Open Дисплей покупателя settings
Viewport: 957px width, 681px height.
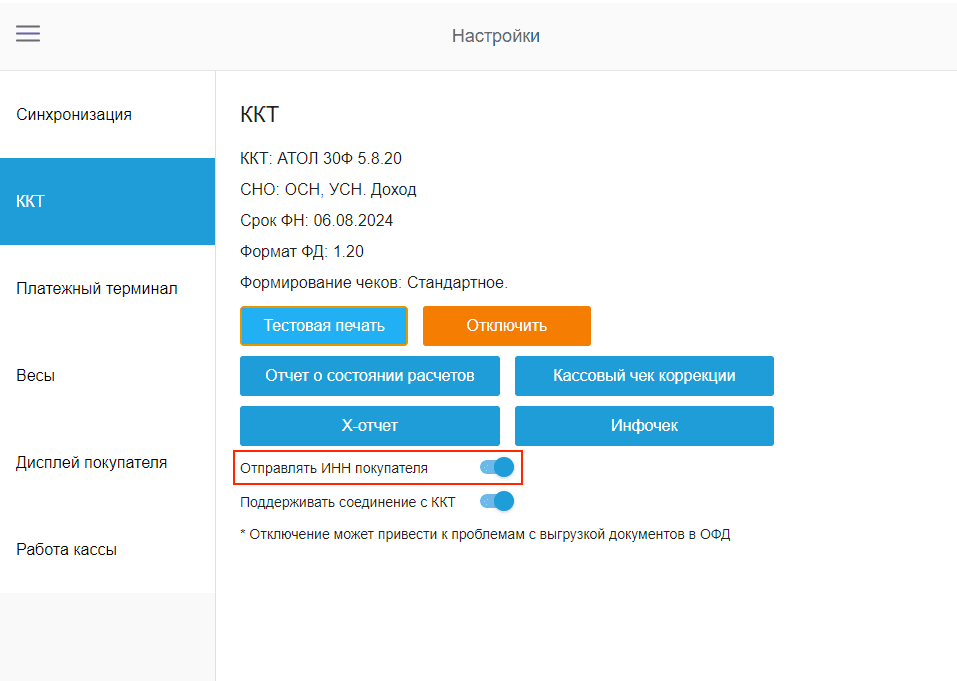(89, 462)
